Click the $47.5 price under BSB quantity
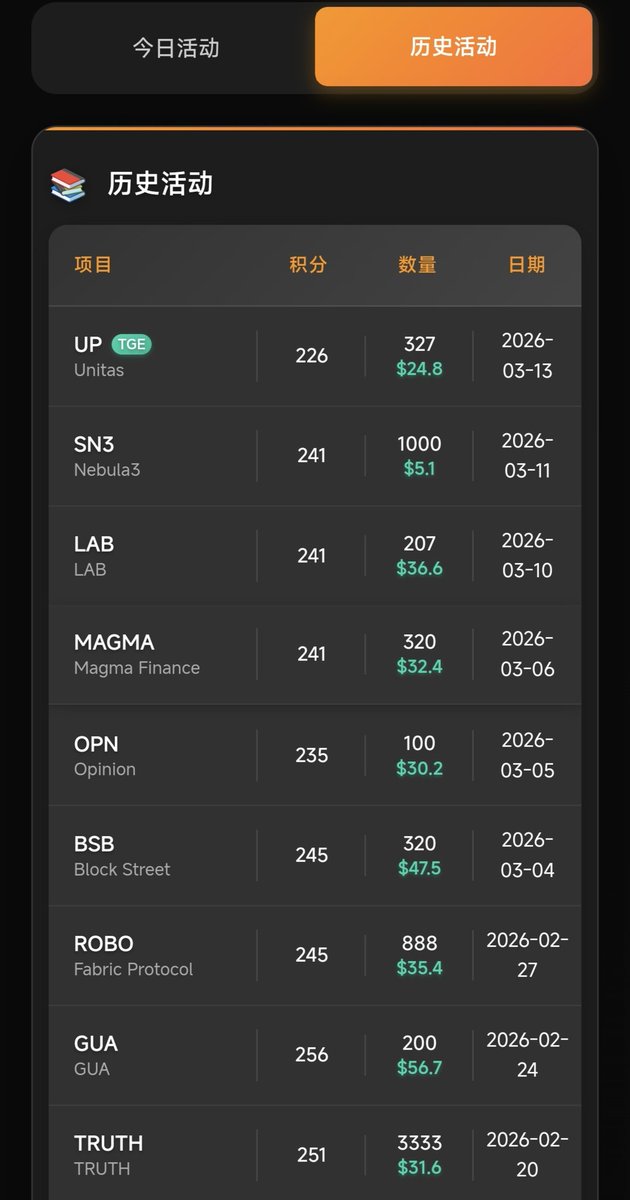The width and height of the screenshot is (630, 1200). click(x=419, y=868)
